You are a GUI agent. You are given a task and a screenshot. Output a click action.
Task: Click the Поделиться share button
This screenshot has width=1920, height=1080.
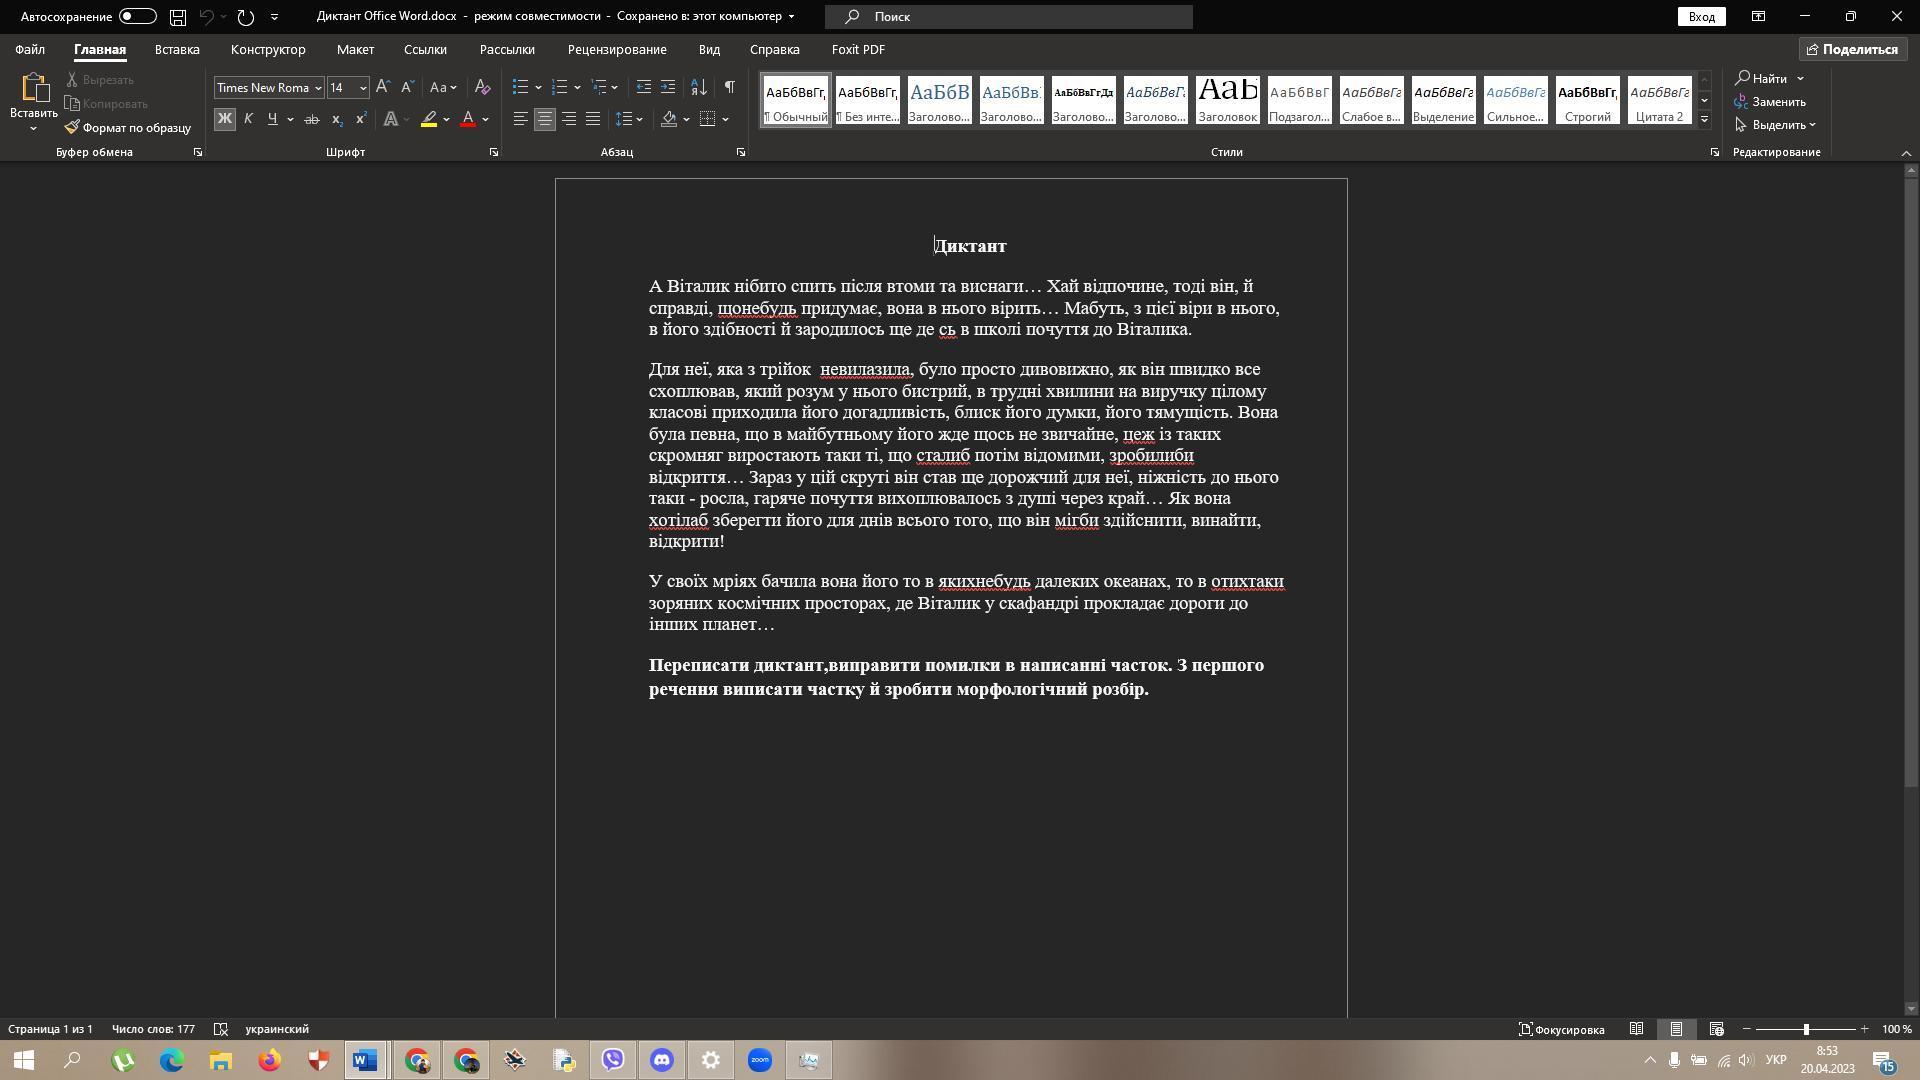click(x=1851, y=49)
